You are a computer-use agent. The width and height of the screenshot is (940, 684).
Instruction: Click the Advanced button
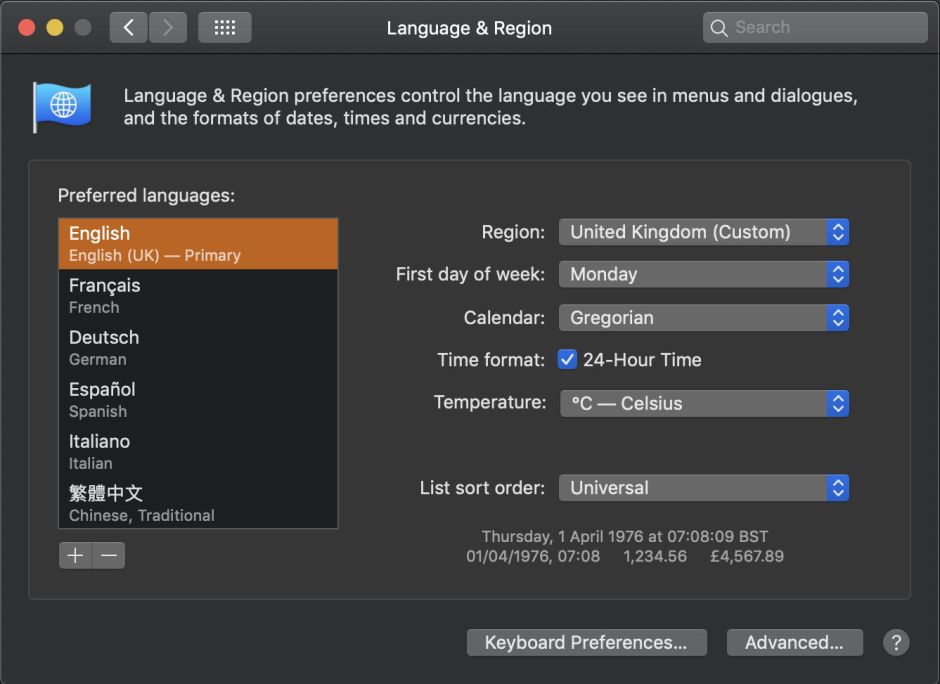(794, 642)
